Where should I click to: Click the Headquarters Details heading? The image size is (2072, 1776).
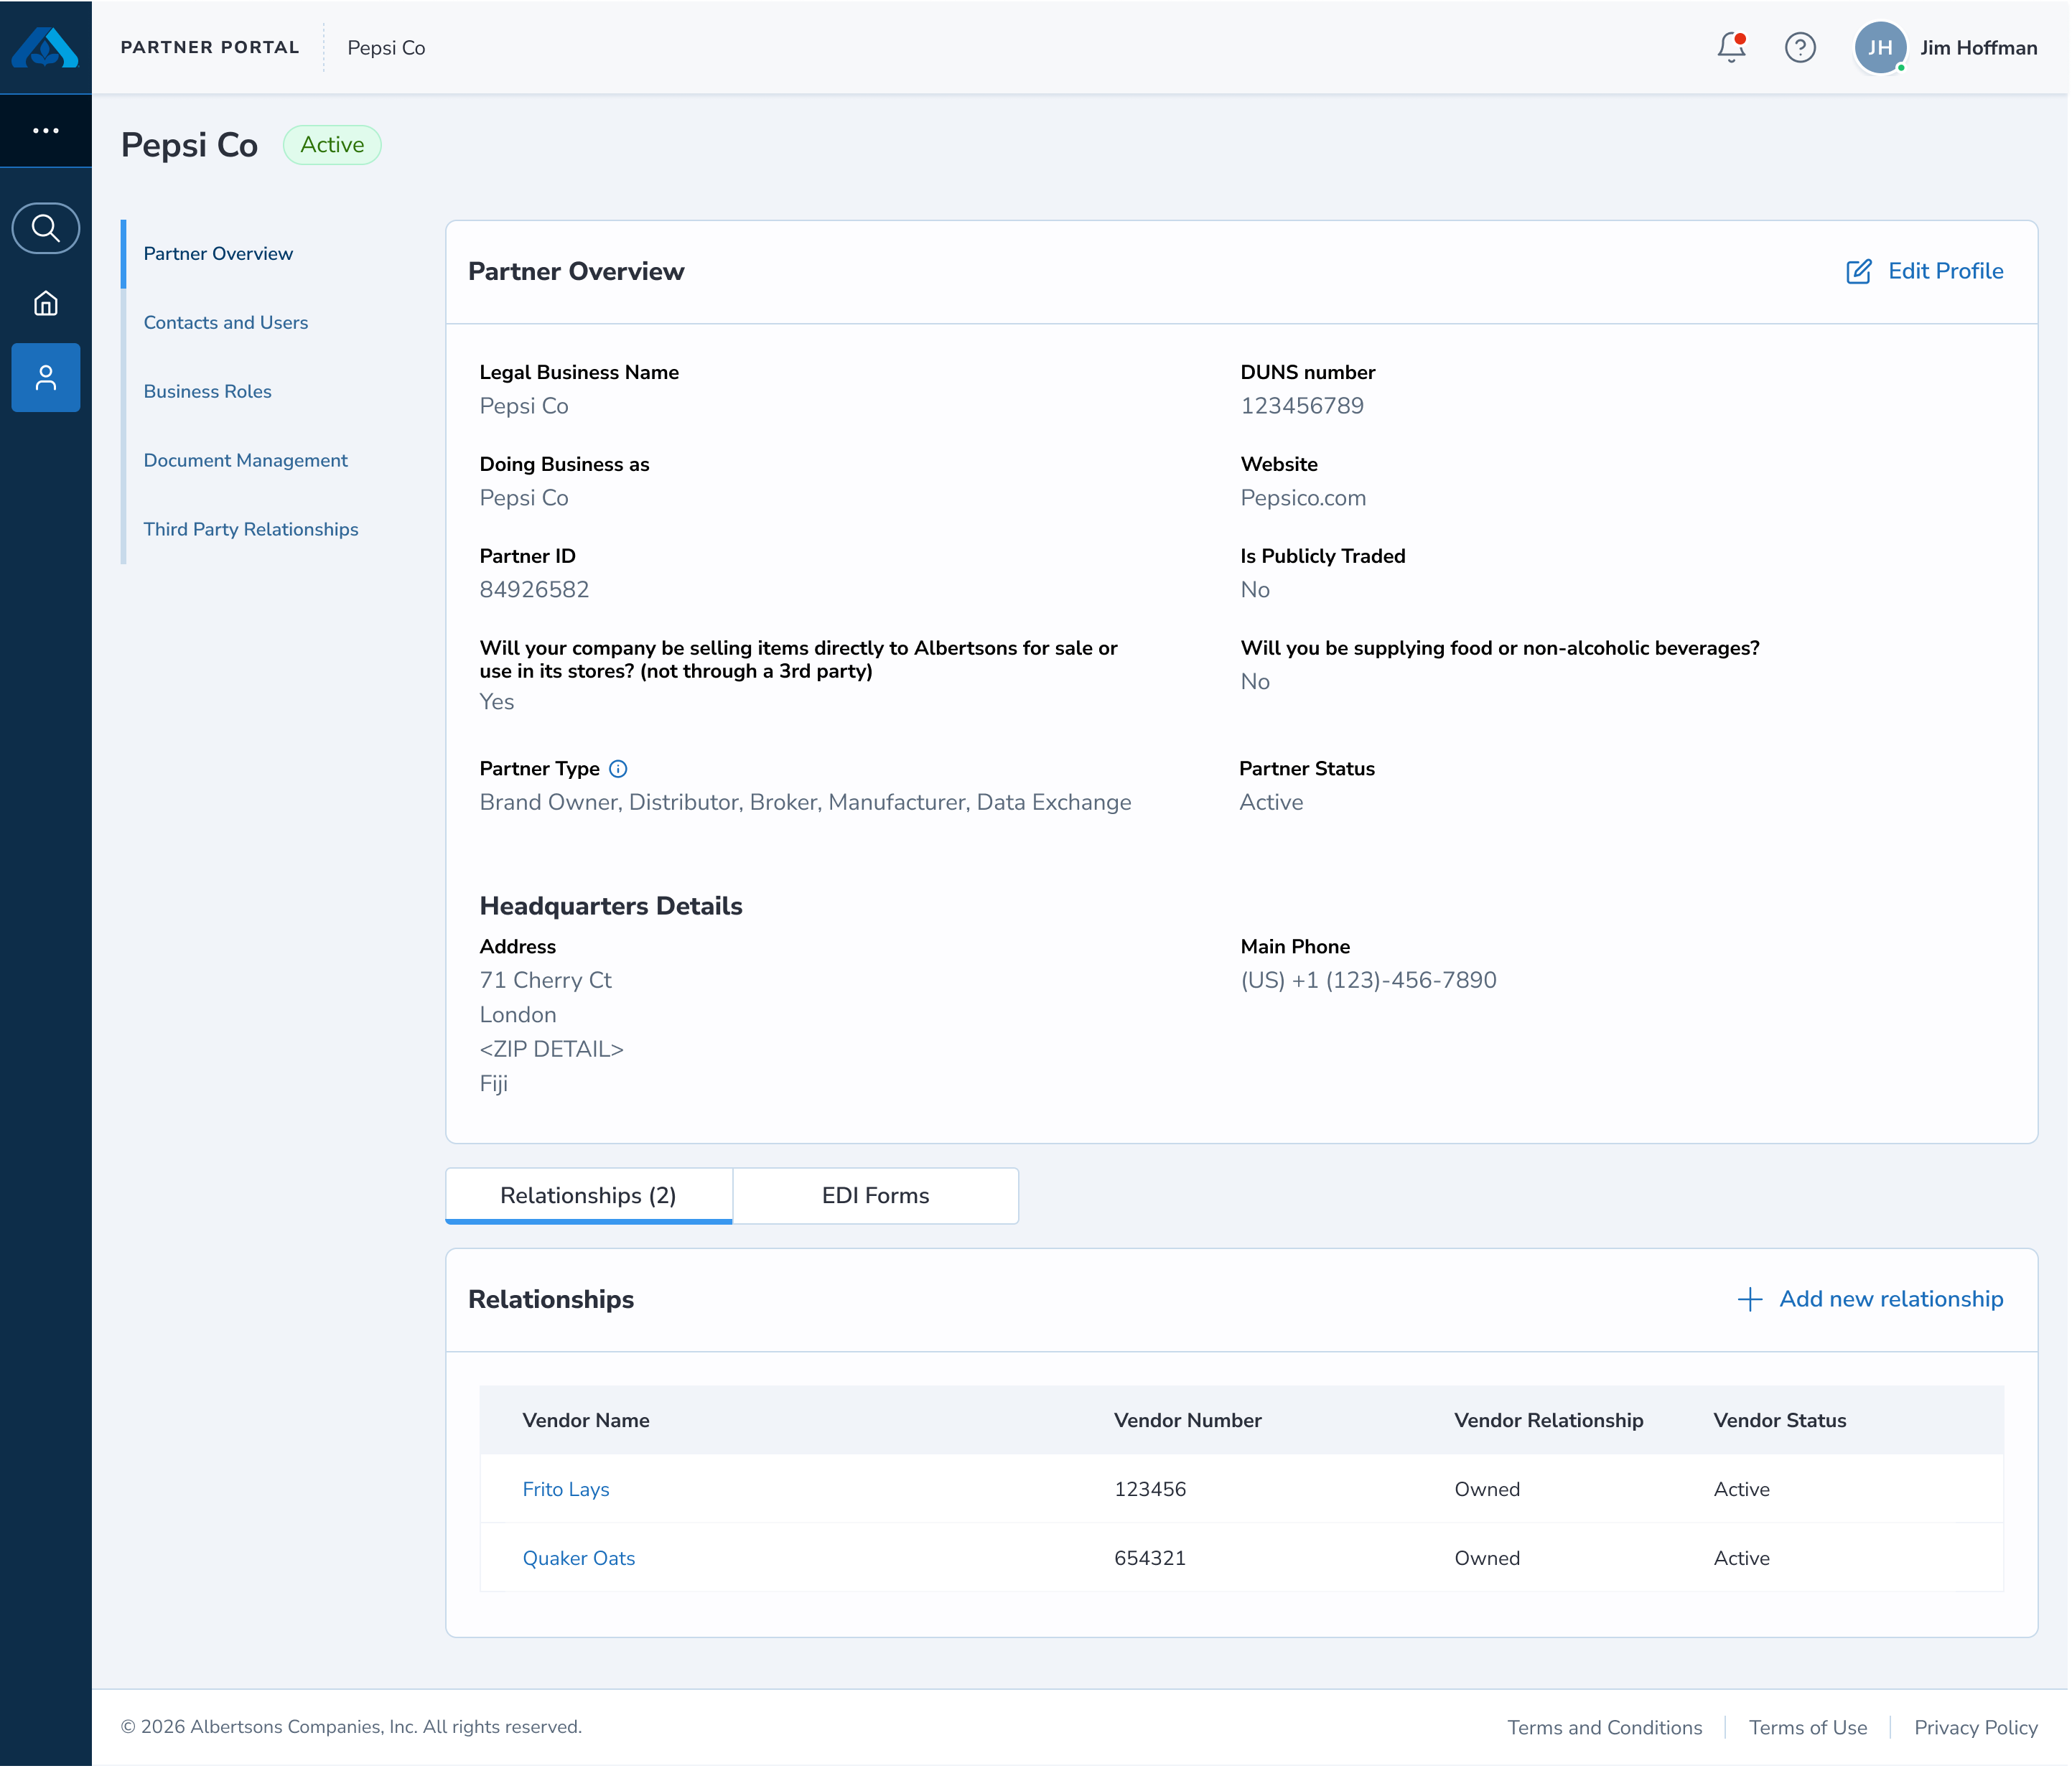(x=612, y=907)
